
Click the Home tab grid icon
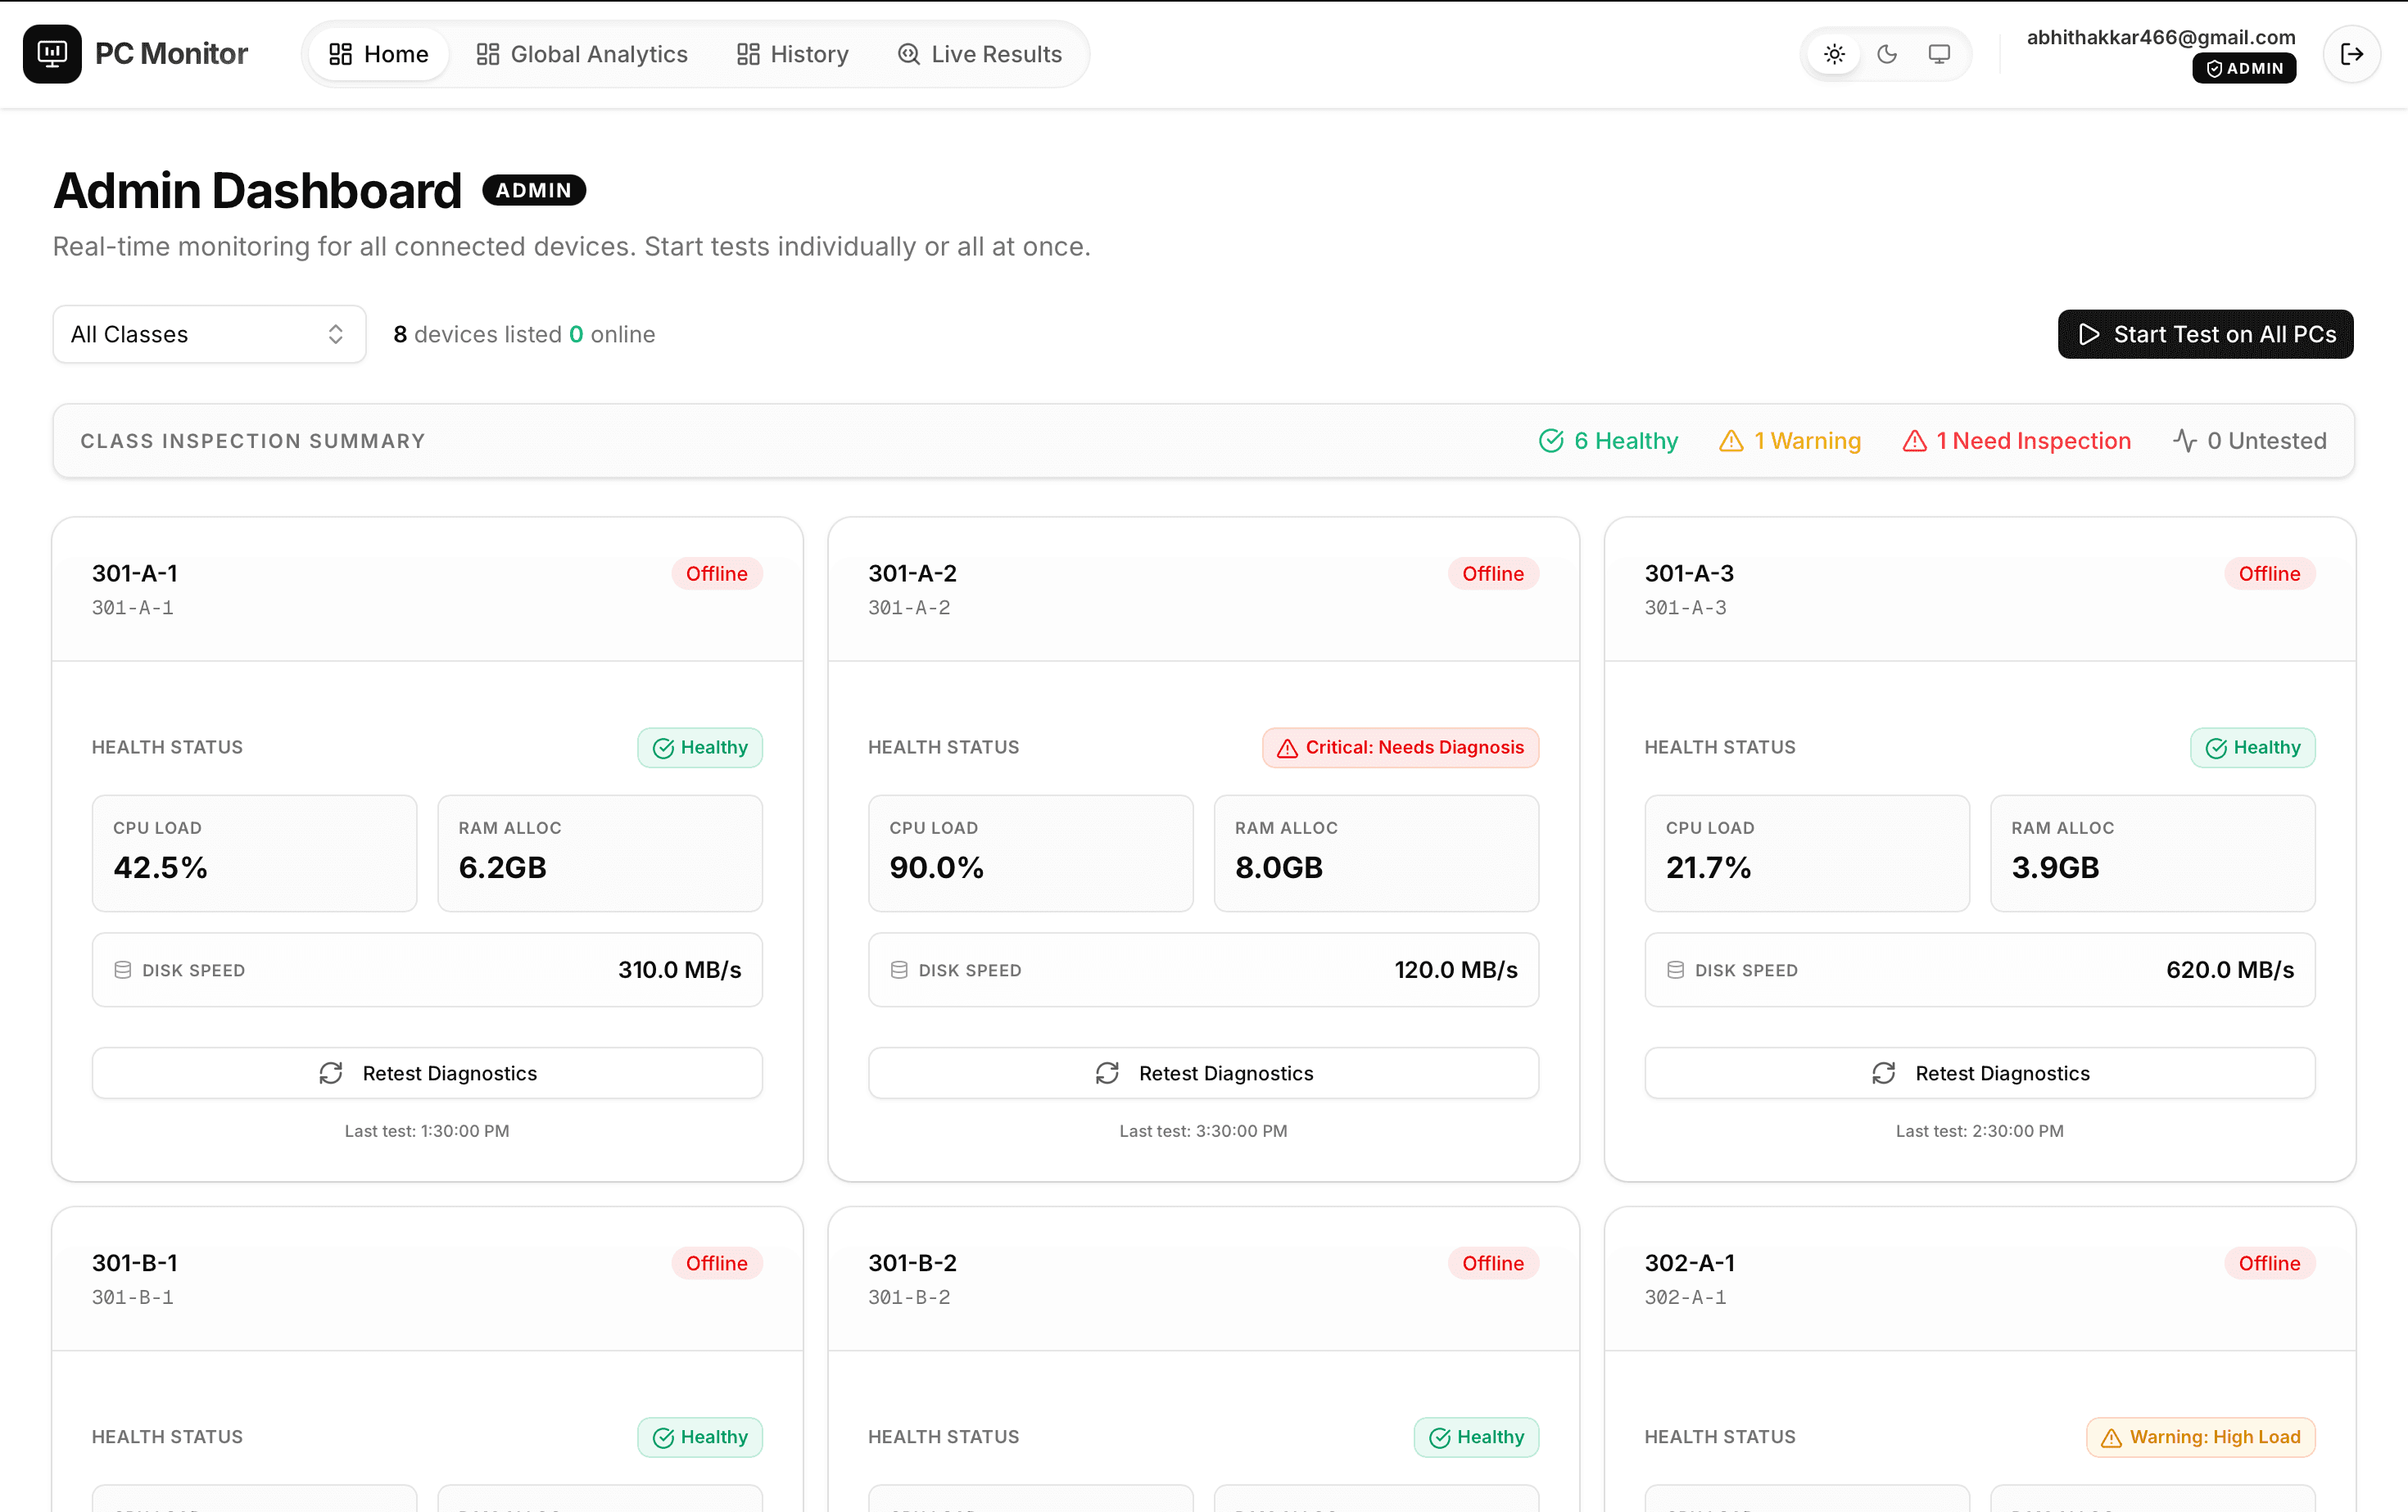pyautogui.click(x=340, y=54)
